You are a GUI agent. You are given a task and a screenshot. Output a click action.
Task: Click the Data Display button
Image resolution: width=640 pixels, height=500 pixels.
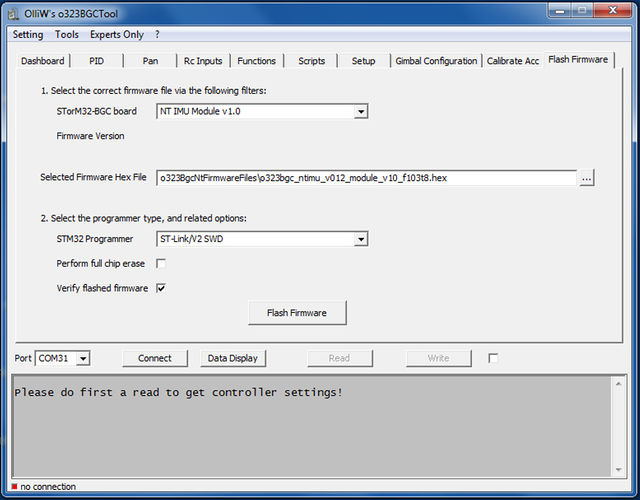click(232, 358)
